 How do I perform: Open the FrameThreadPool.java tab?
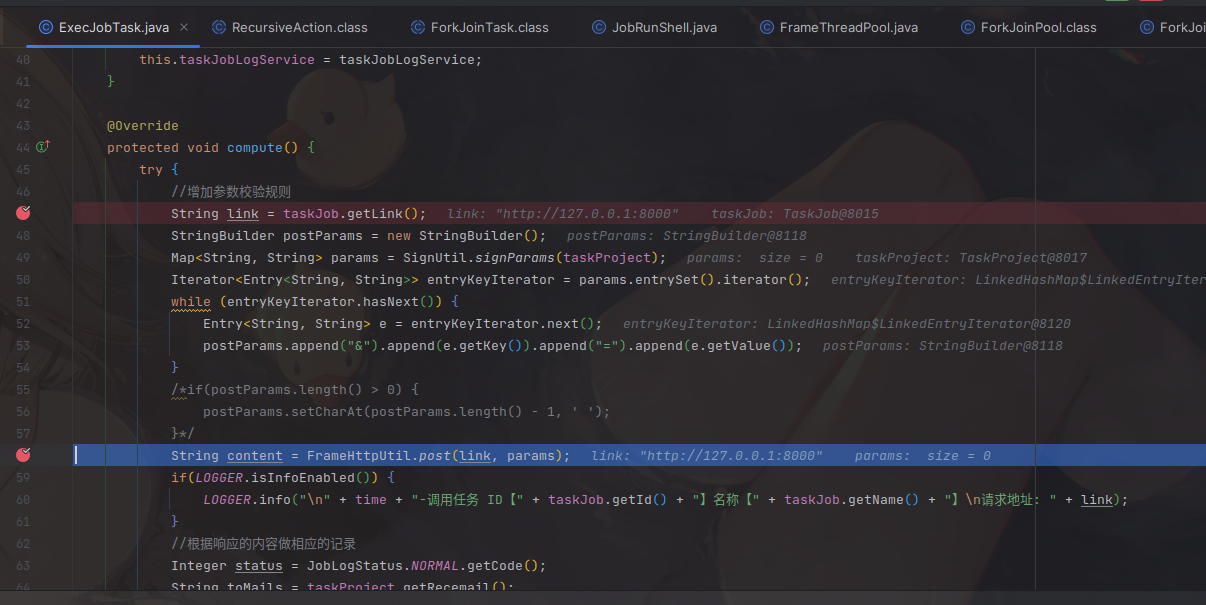click(848, 27)
